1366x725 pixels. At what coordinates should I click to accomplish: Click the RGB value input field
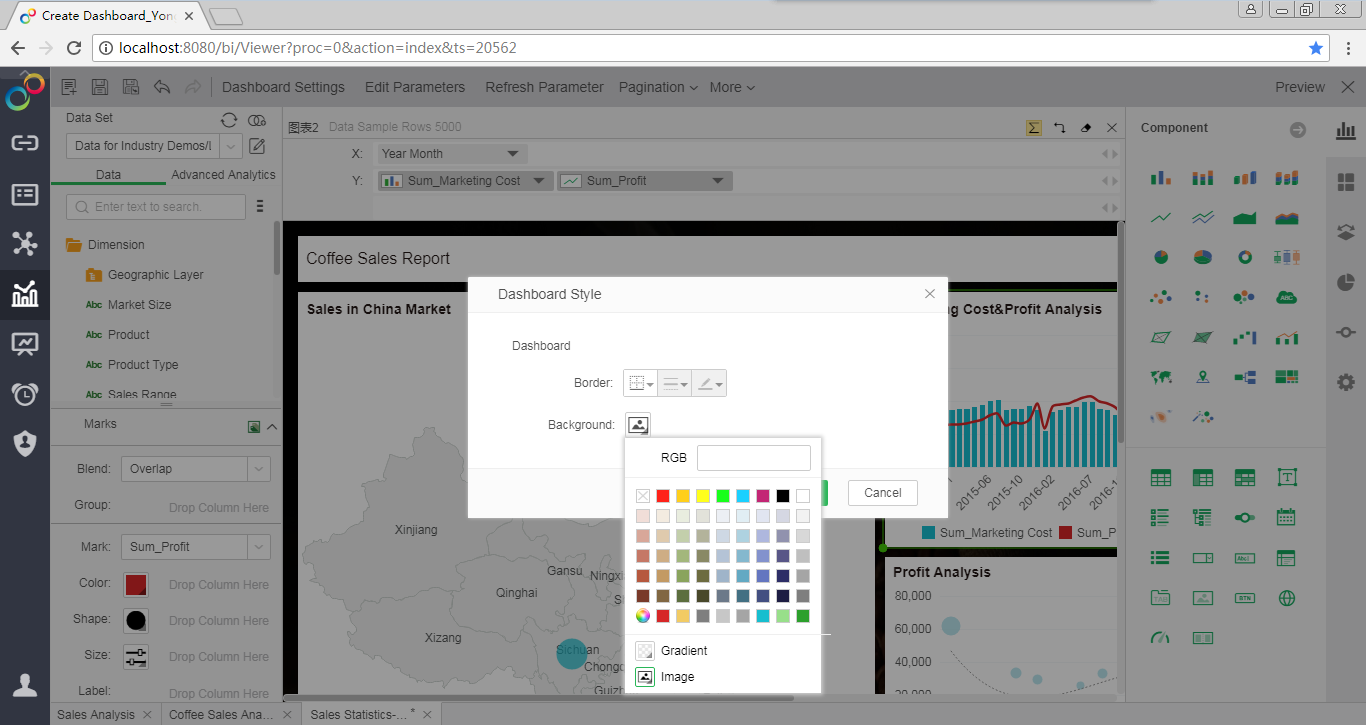click(x=754, y=458)
